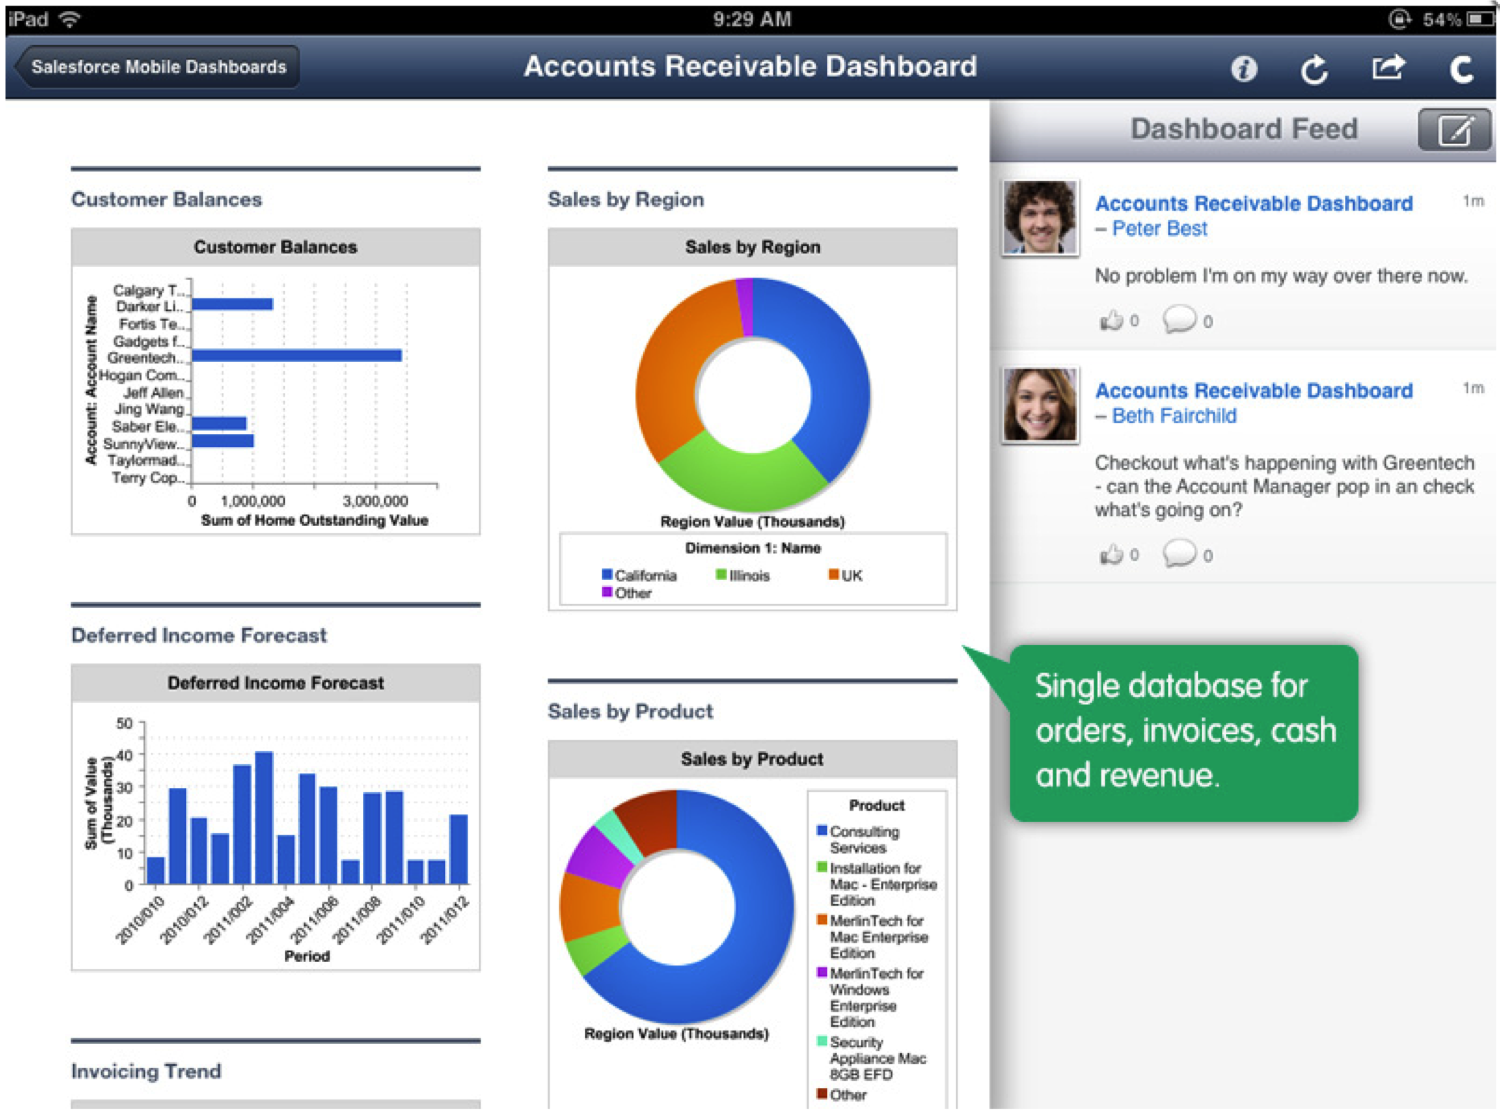Refresh the dashboard with the reload icon

coord(1314,69)
